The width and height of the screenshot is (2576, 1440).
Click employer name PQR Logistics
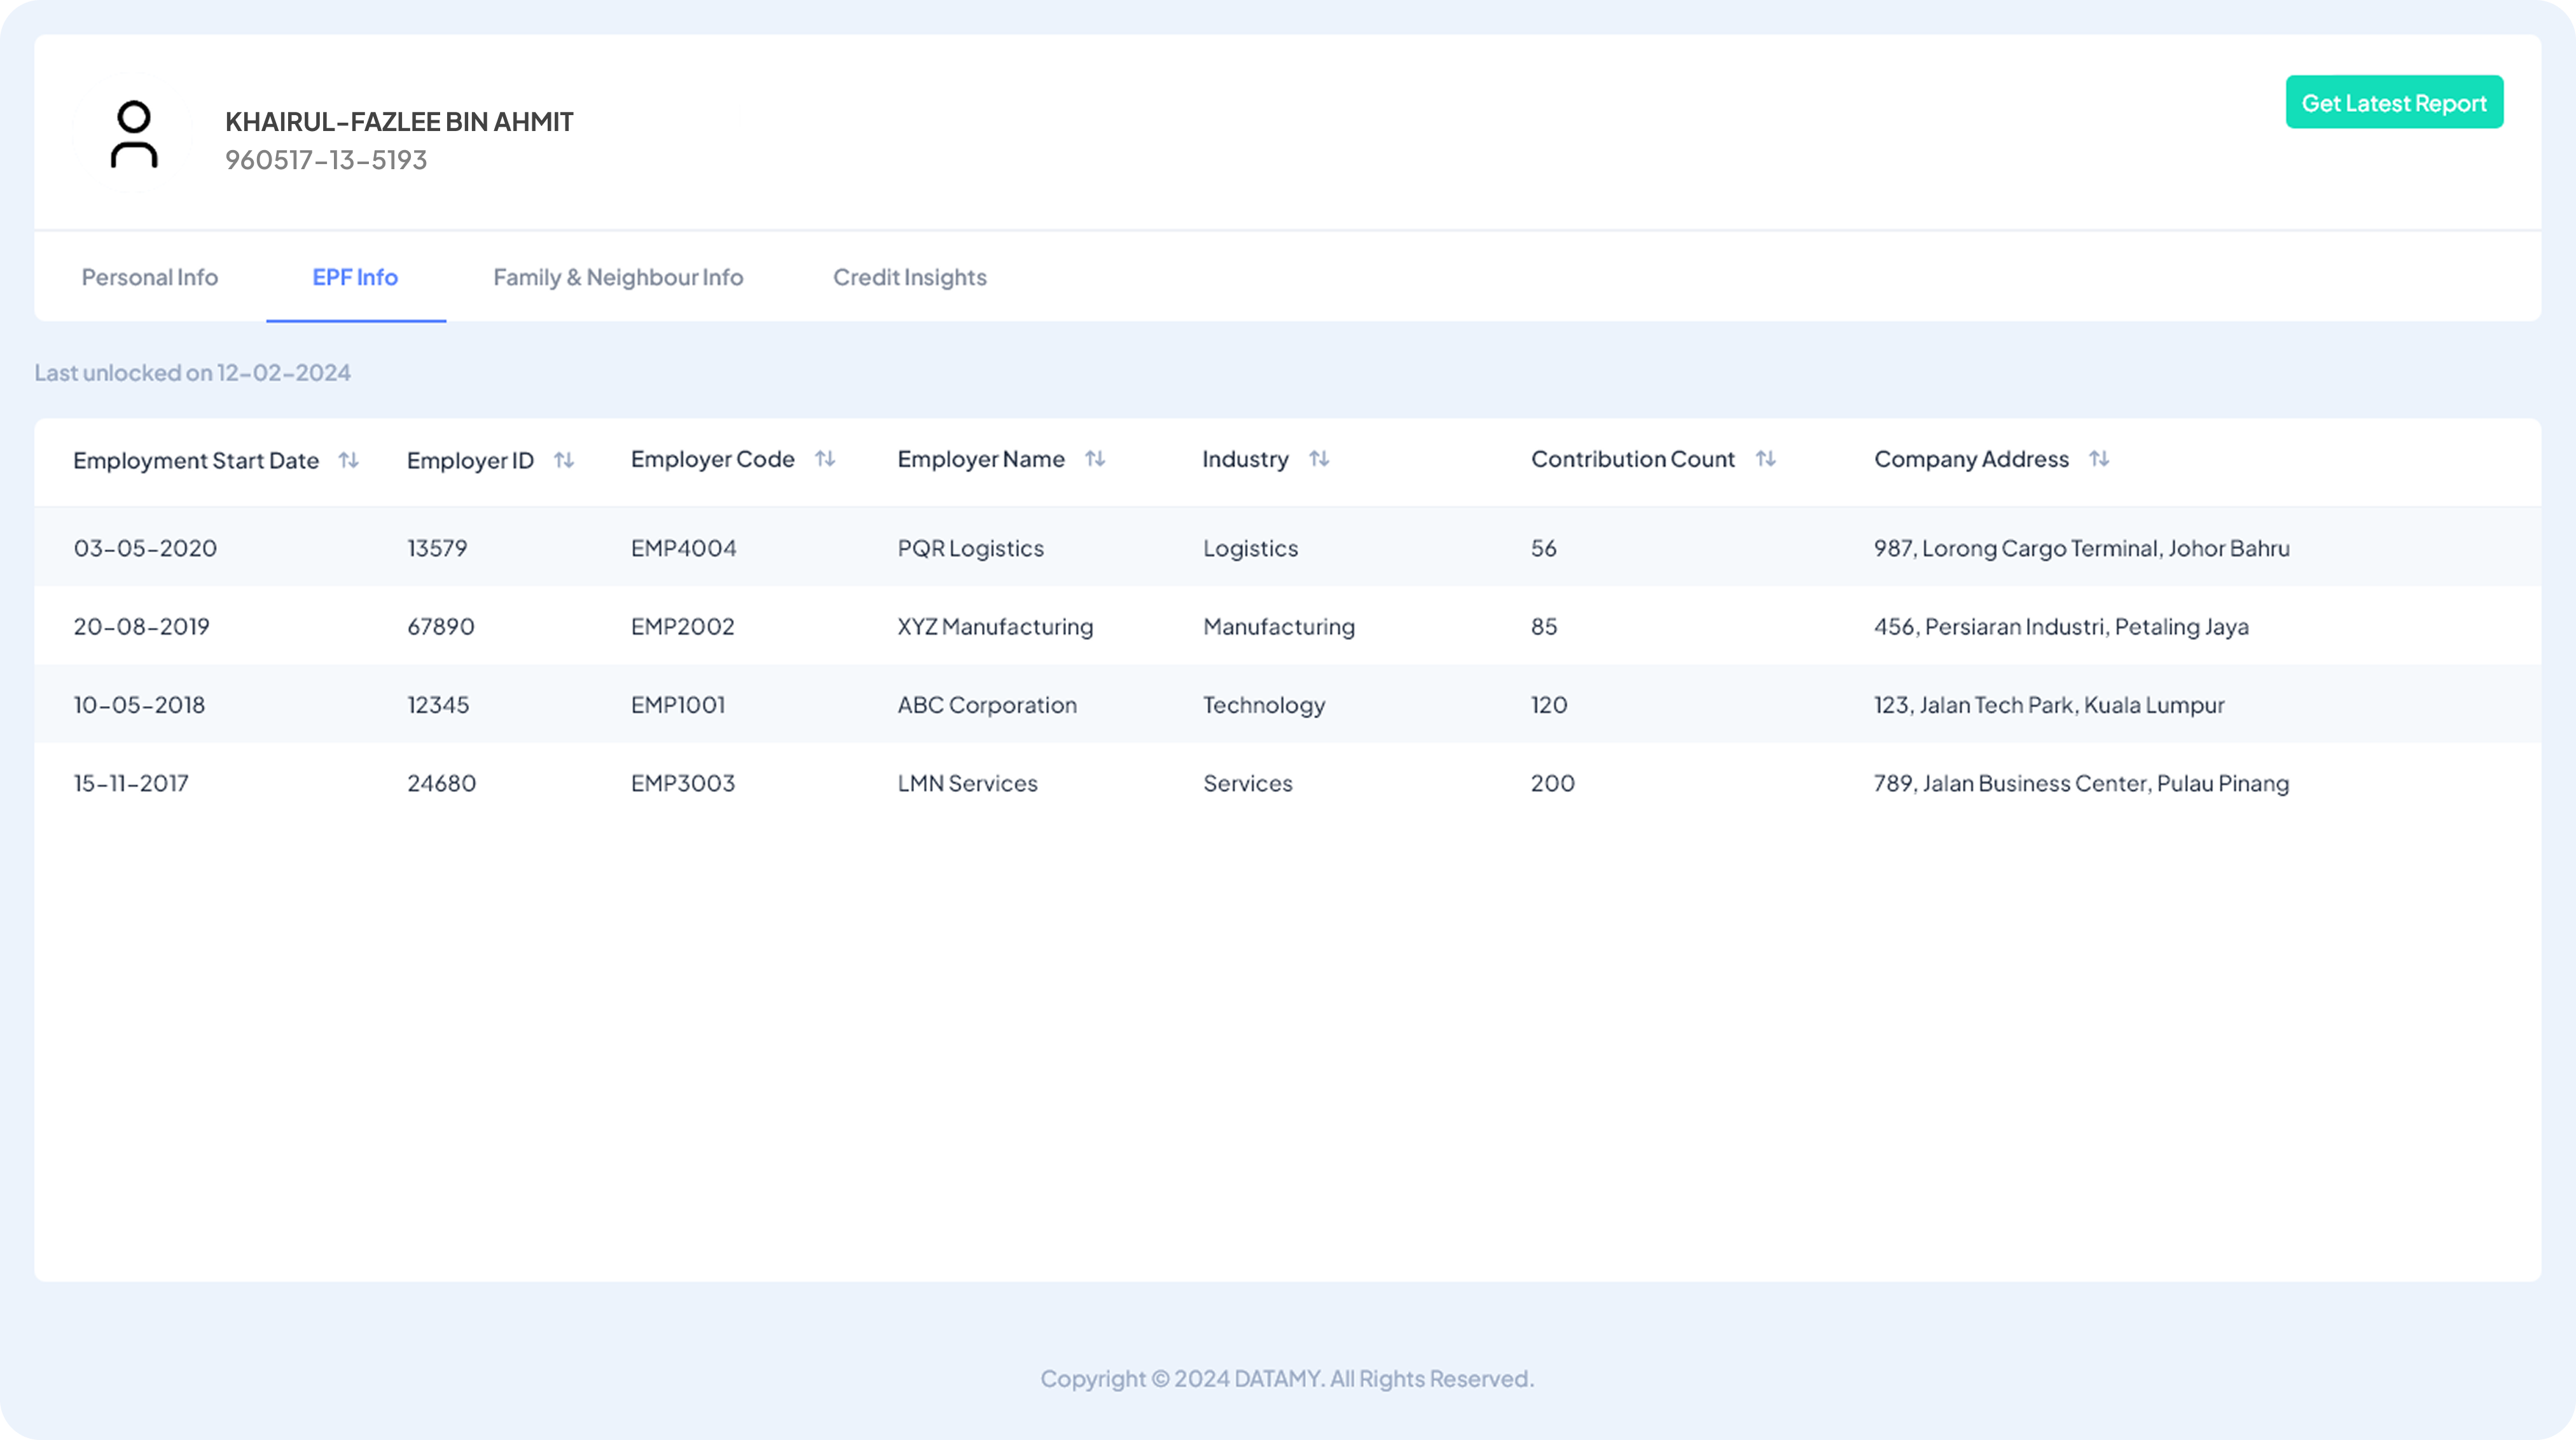coord(971,548)
